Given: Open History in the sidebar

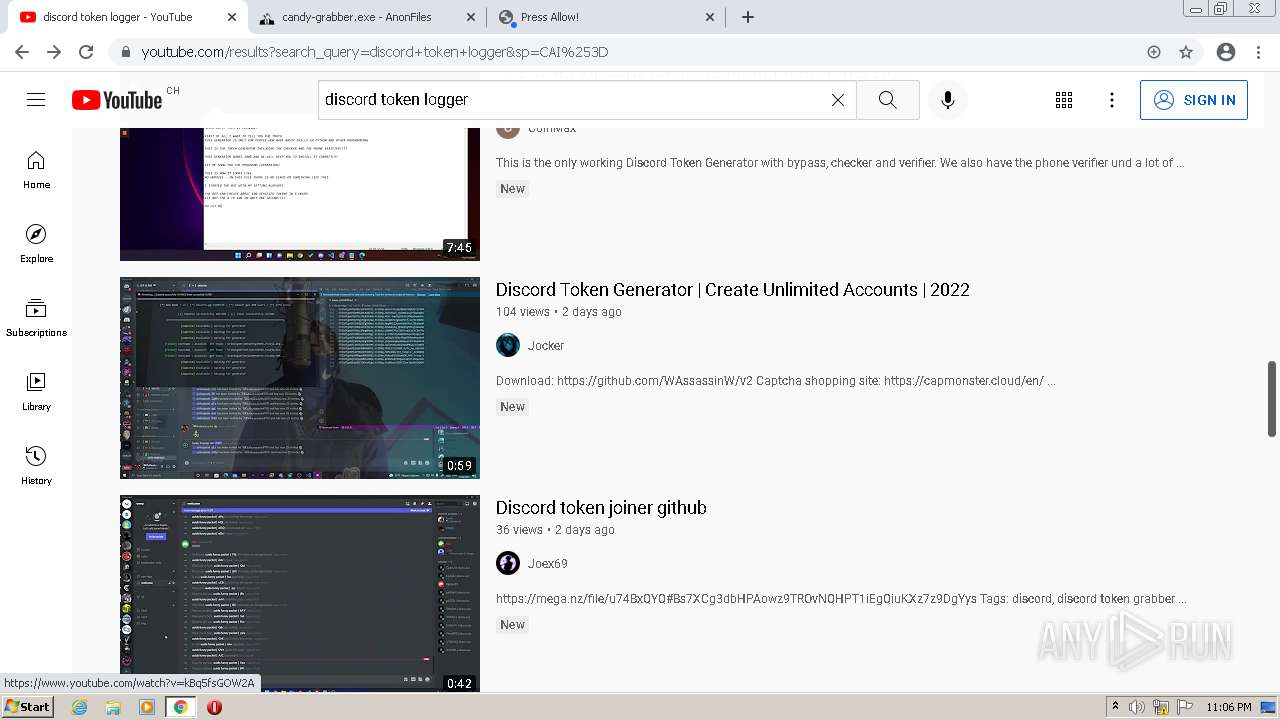Looking at the screenshot, I should pyautogui.click(x=36, y=466).
